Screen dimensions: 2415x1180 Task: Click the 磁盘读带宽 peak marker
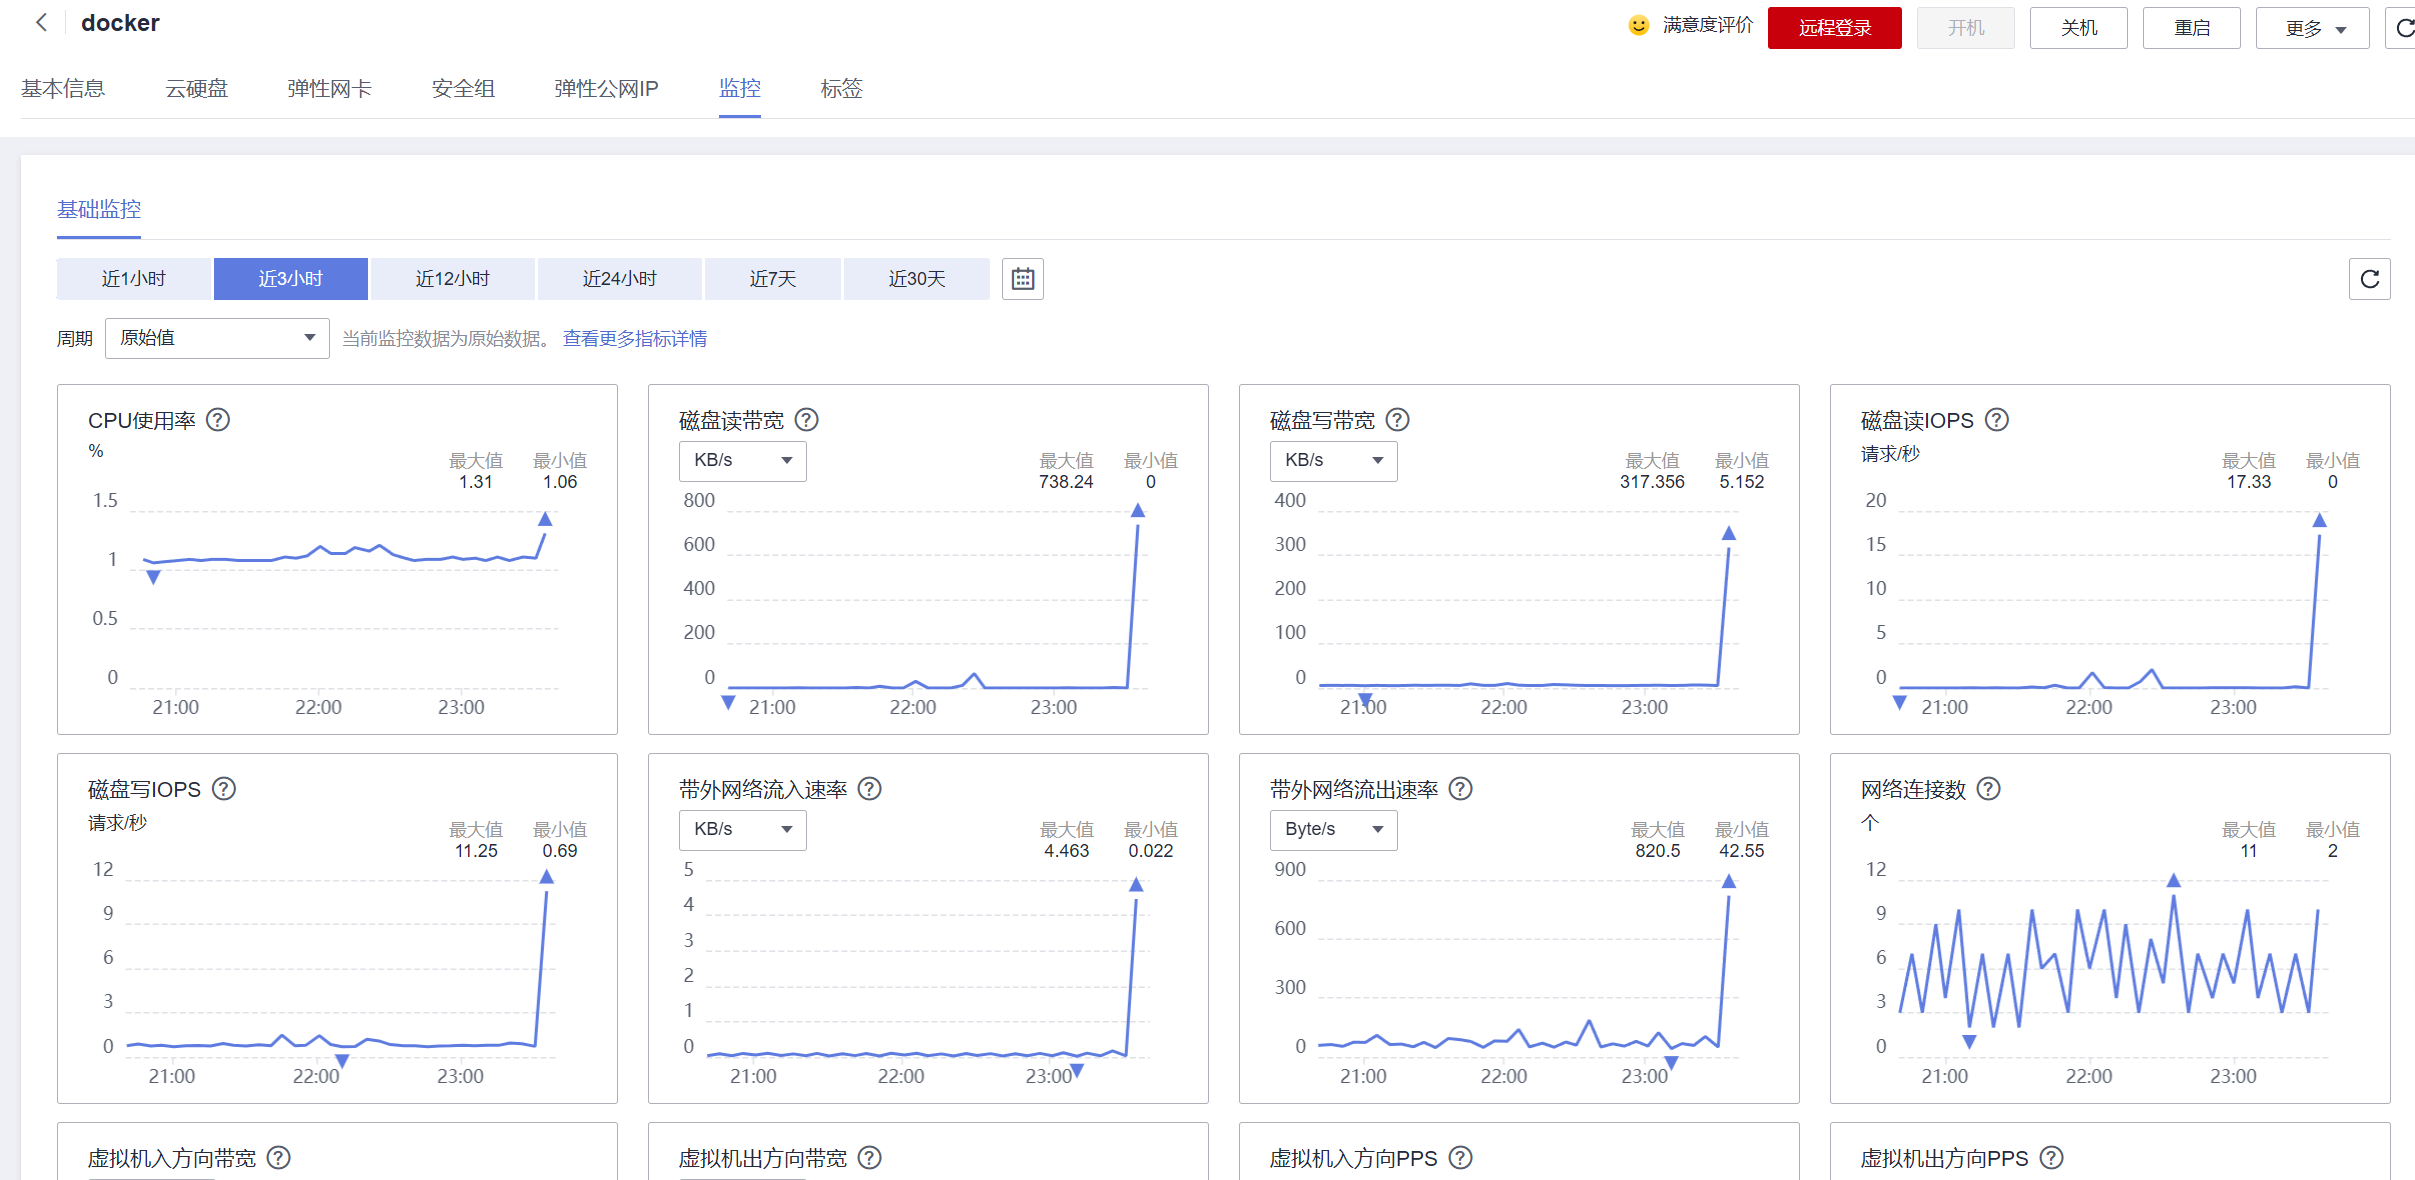point(1137,511)
